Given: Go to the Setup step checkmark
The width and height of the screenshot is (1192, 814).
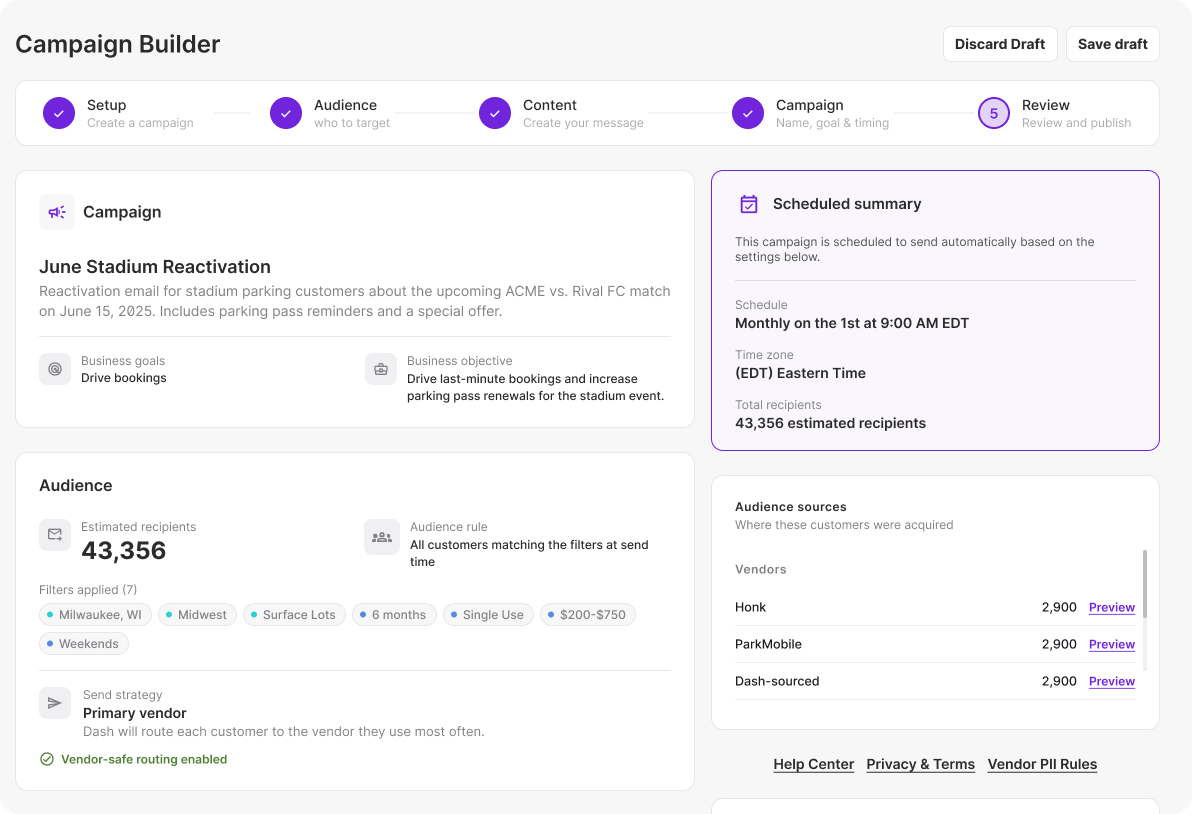Looking at the screenshot, I should 59,113.
